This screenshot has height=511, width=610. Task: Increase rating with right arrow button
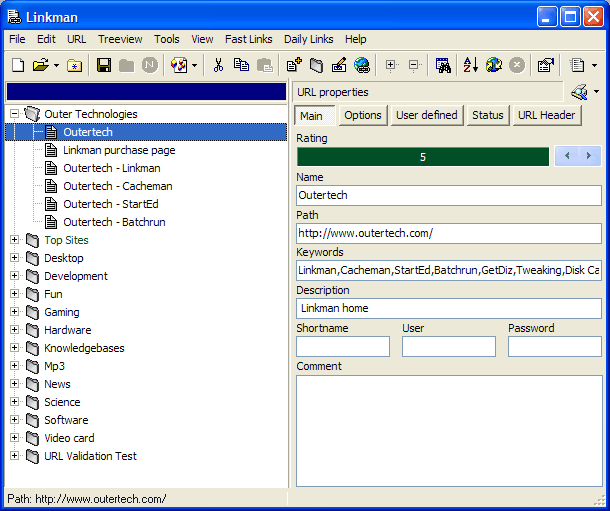pyautogui.click(x=589, y=156)
